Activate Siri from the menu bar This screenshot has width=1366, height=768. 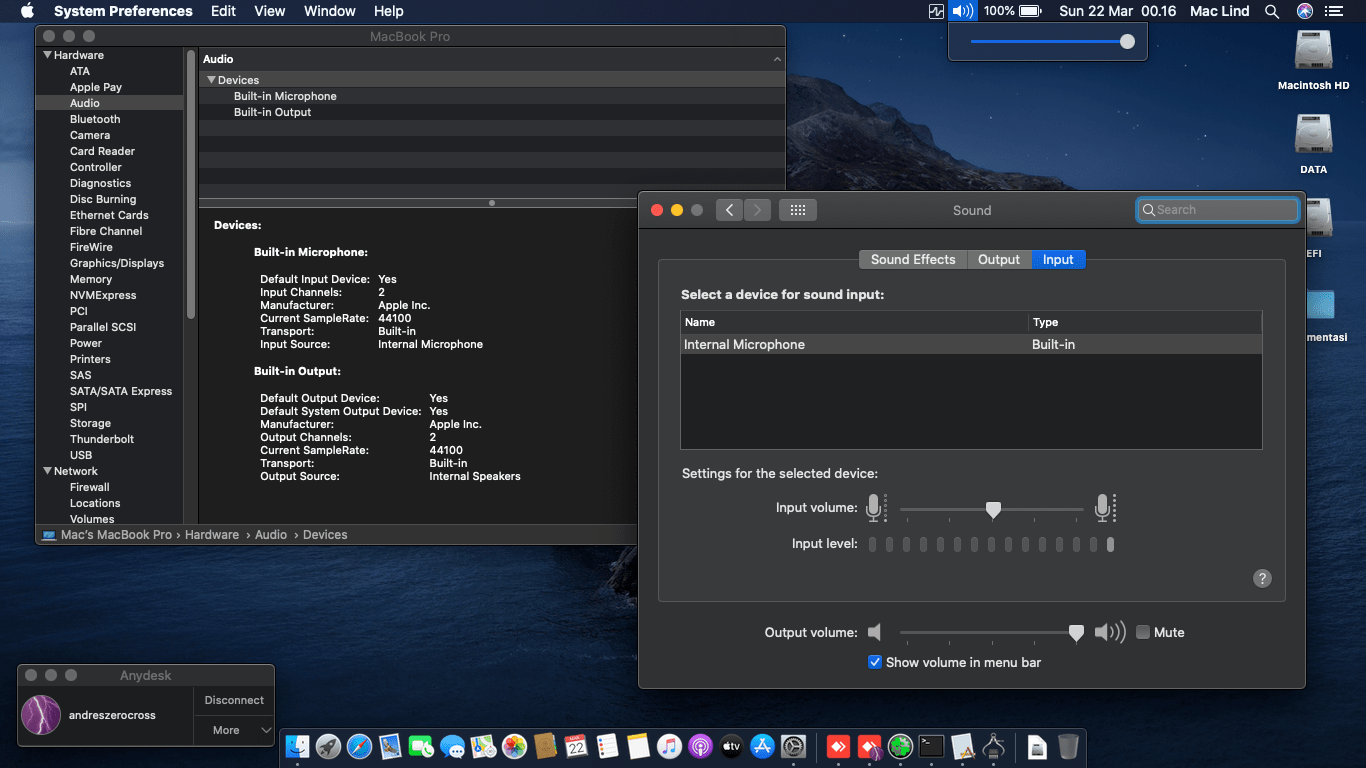(1304, 11)
